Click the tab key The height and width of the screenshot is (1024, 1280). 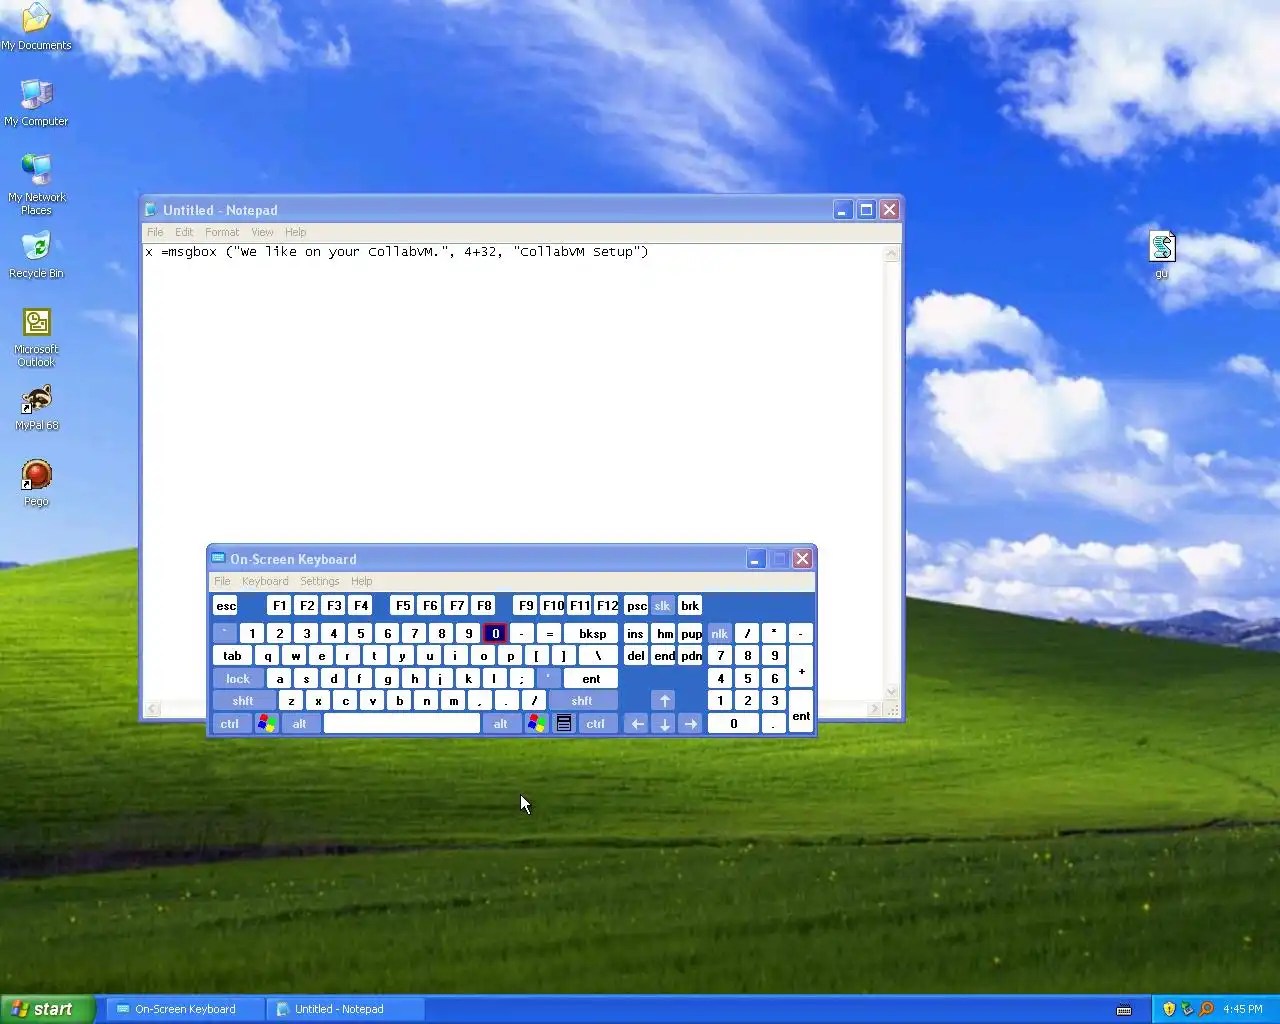(232, 656)
